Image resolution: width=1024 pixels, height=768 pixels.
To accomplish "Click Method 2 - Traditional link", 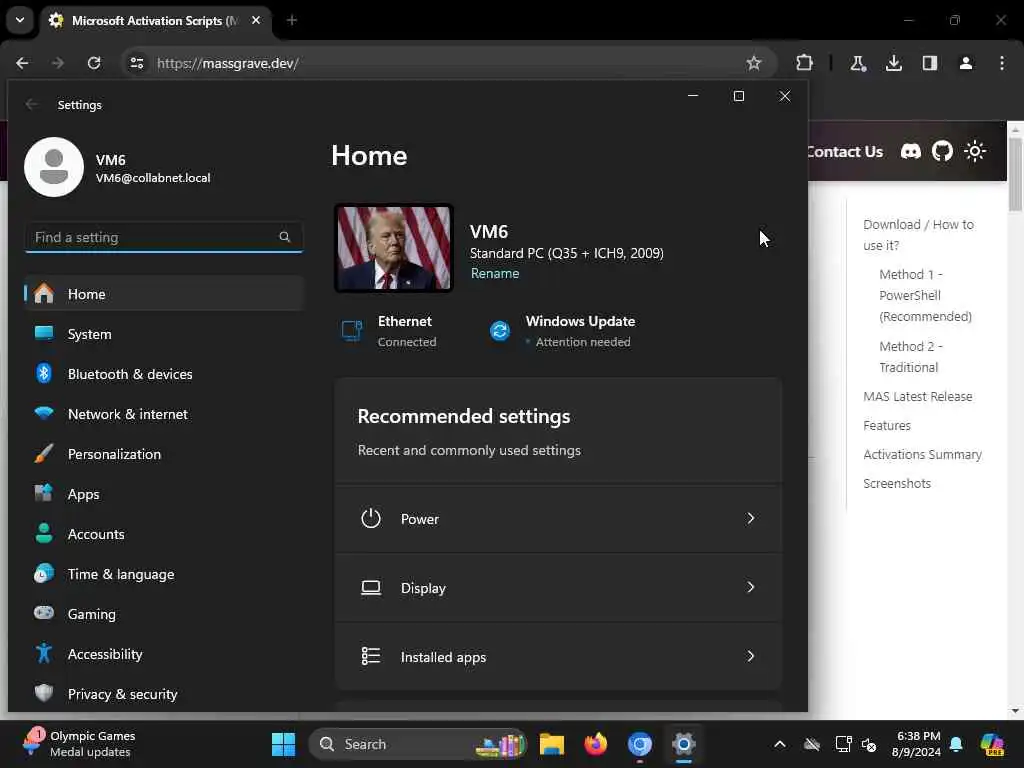I will [x=911, y=357].
